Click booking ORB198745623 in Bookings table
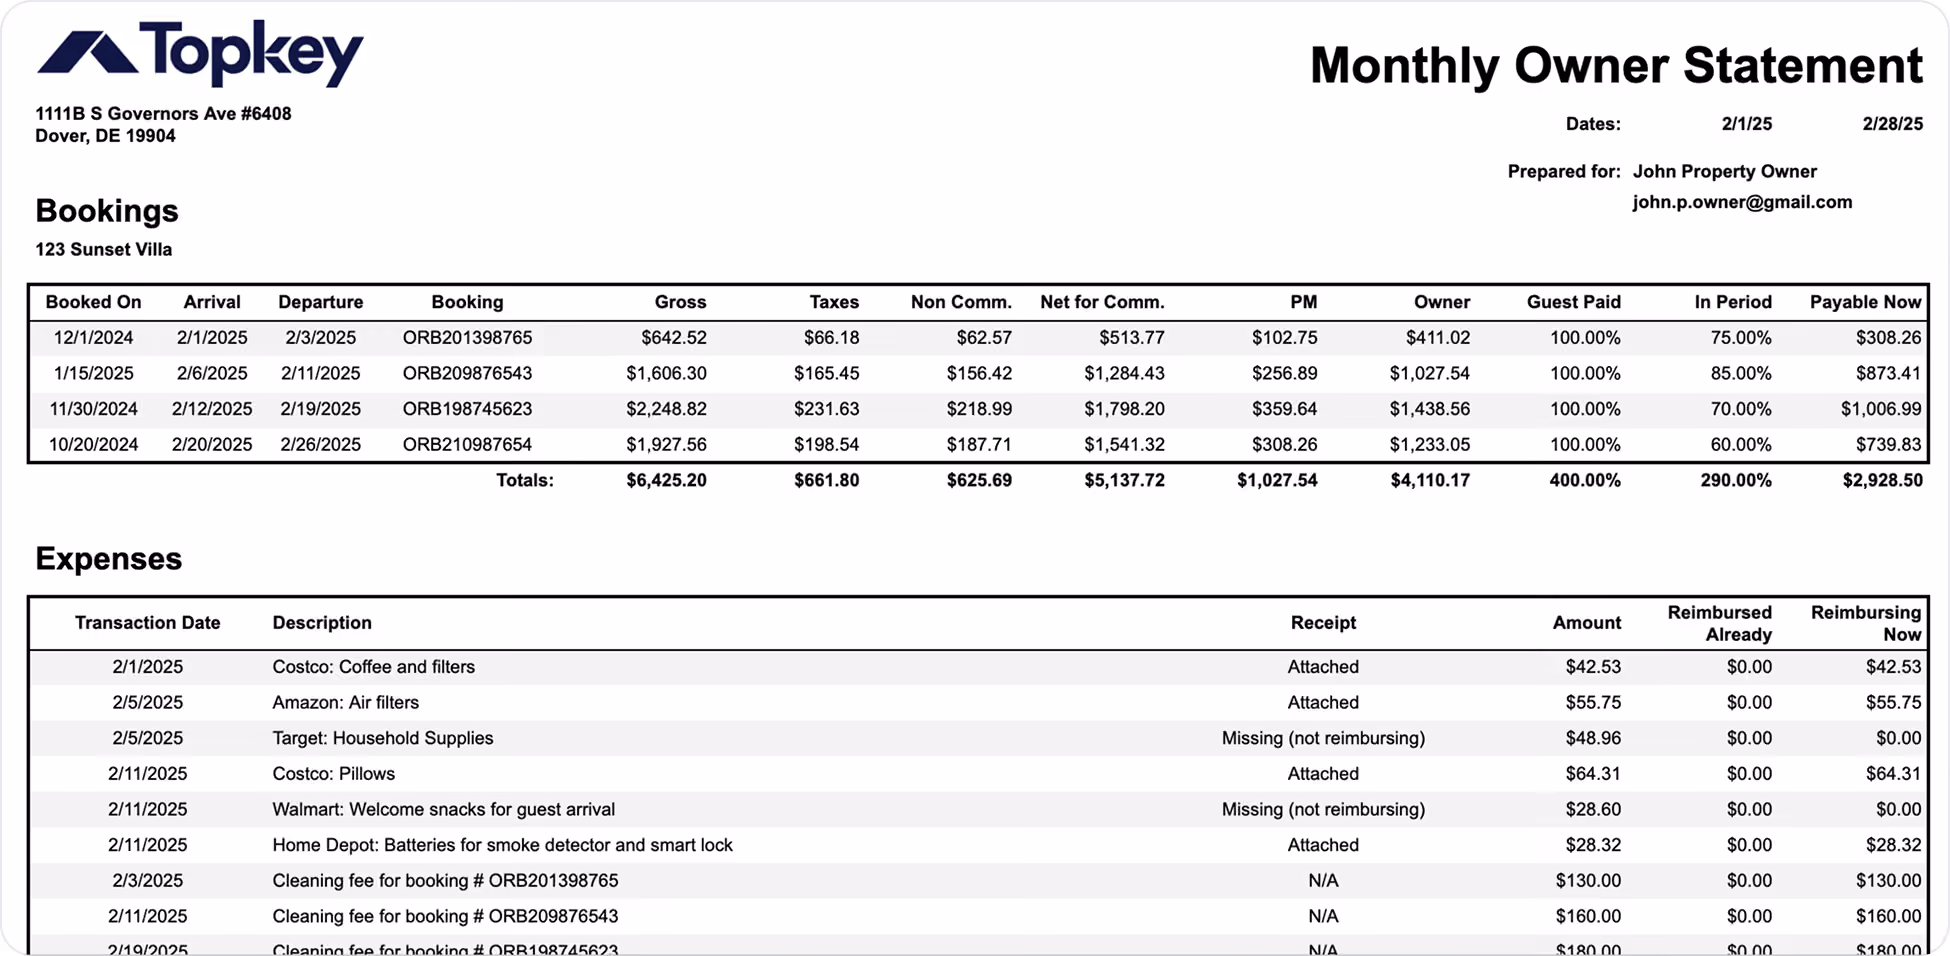Screen dimensions: 1950x956 point(467,409)
